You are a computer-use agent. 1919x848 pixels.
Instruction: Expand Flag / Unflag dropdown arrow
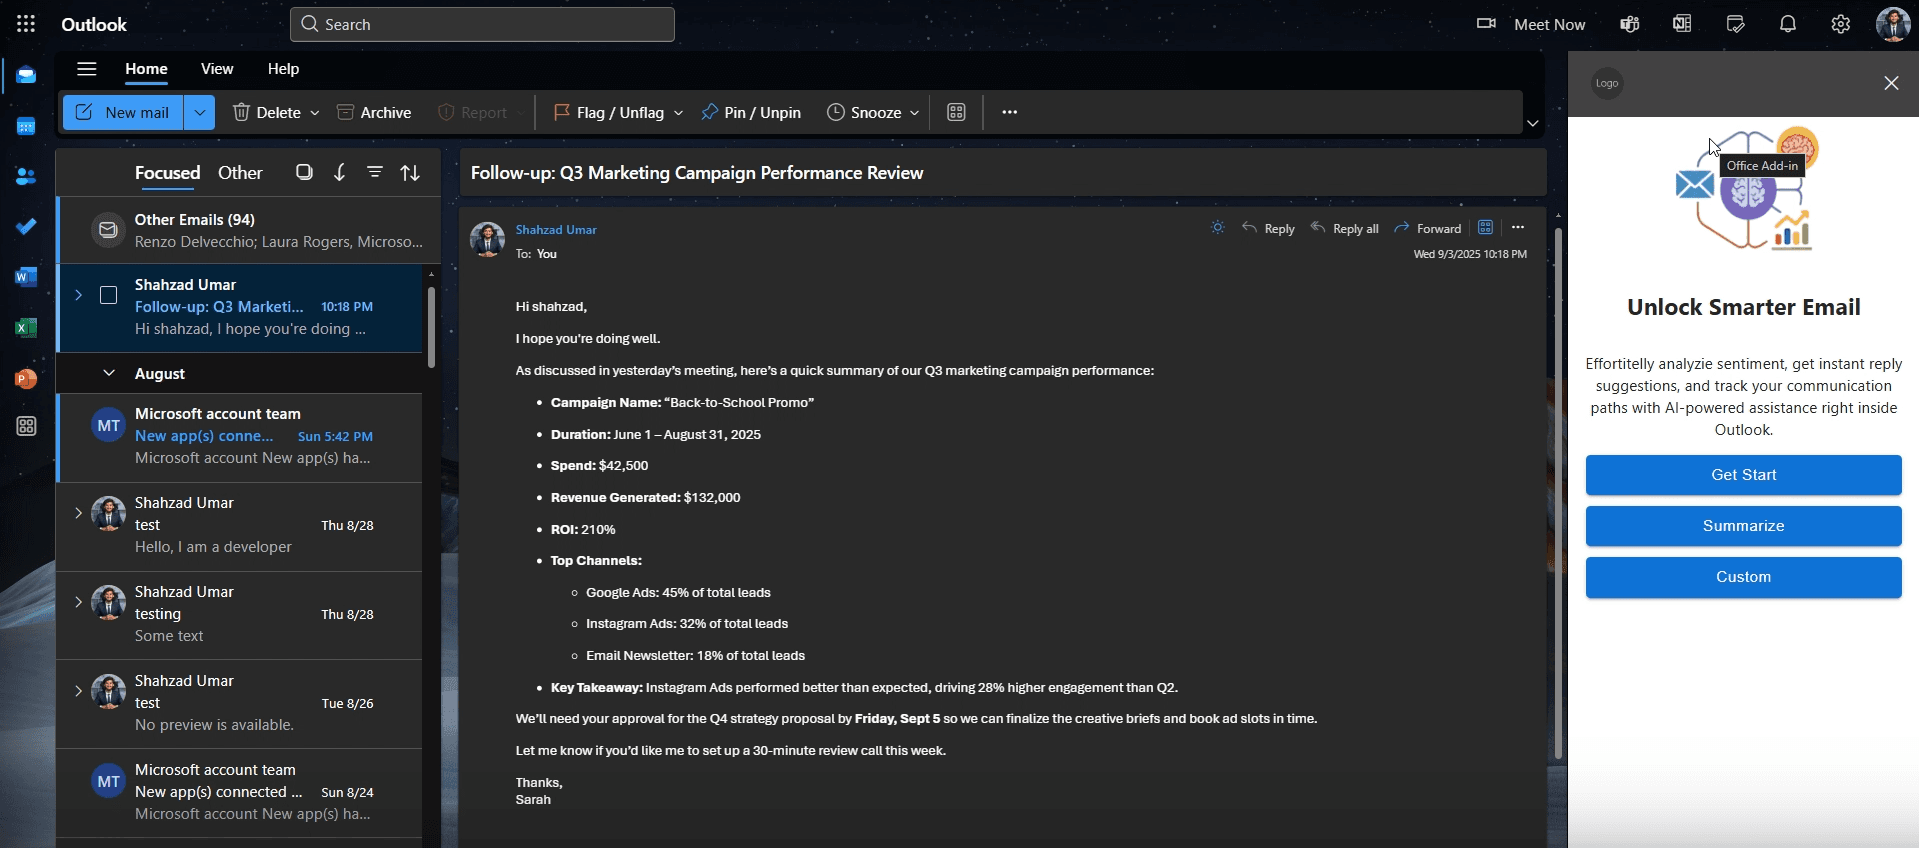pos(678,113)
